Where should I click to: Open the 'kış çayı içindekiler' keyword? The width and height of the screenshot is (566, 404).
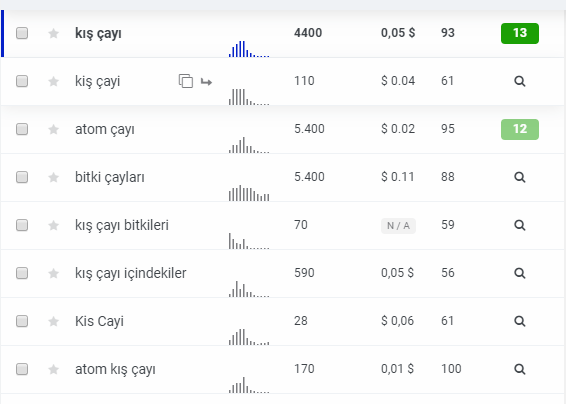point(131,273)
